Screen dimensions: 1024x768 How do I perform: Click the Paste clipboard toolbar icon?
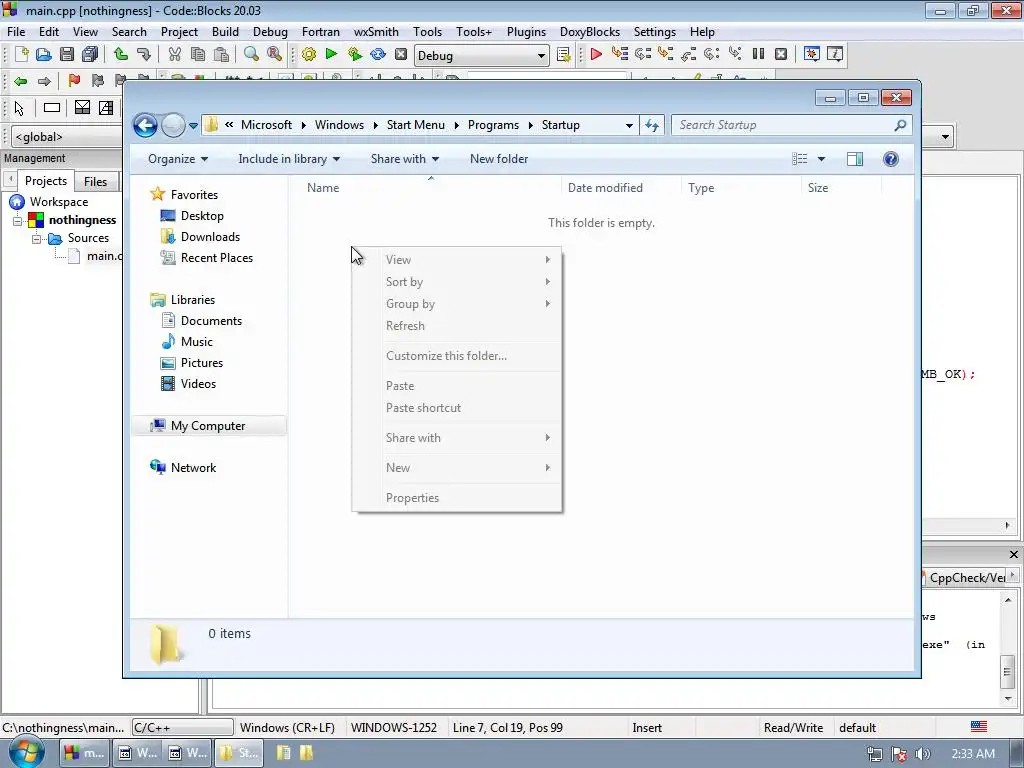tap(221, 54)
